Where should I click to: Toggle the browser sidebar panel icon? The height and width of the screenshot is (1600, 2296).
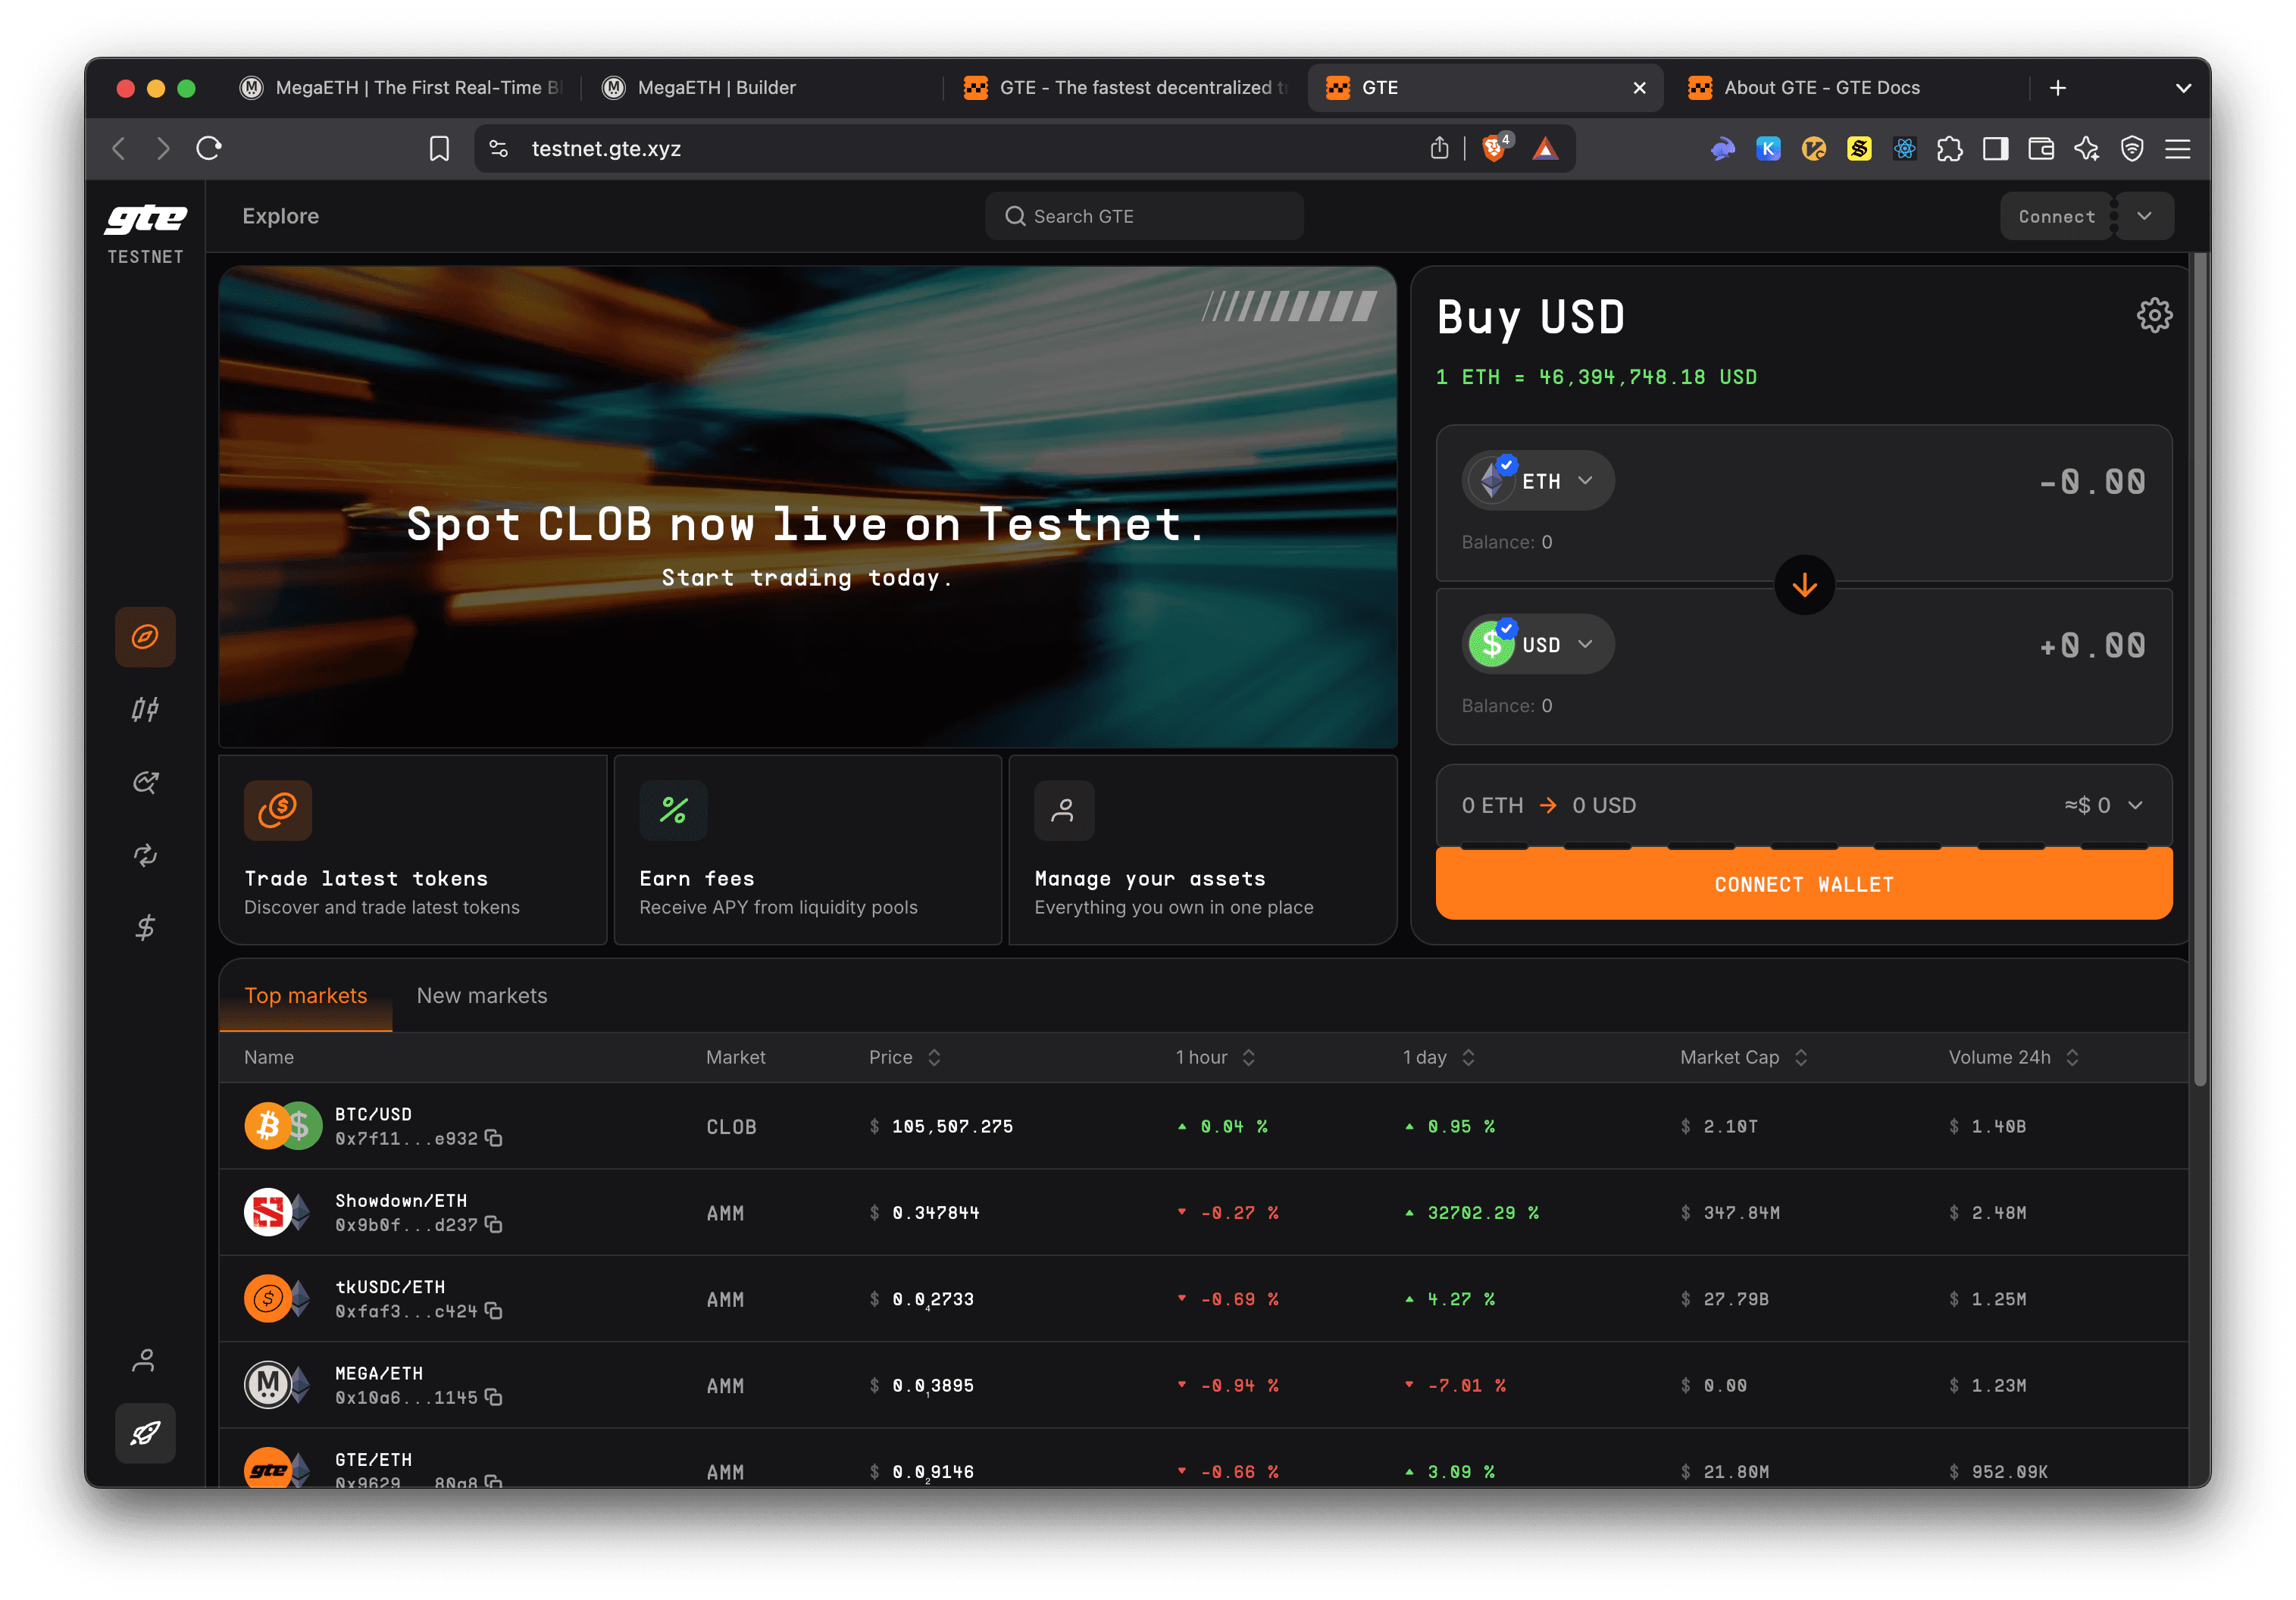[1995, 149]
